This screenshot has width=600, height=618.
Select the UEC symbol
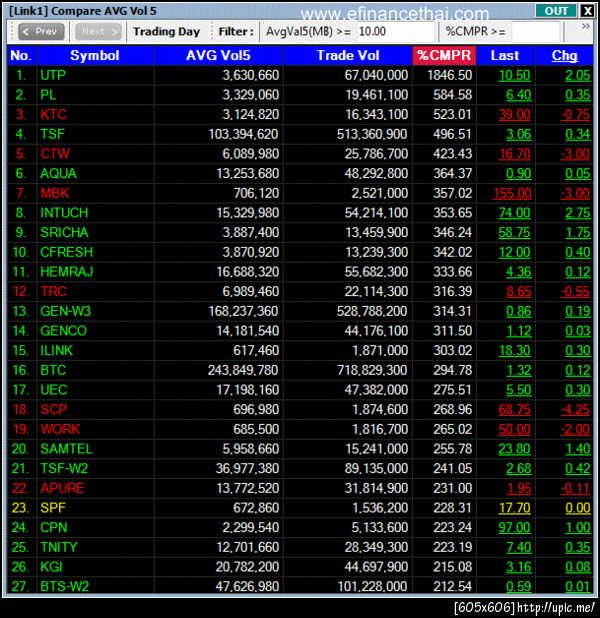pos(54,390)
